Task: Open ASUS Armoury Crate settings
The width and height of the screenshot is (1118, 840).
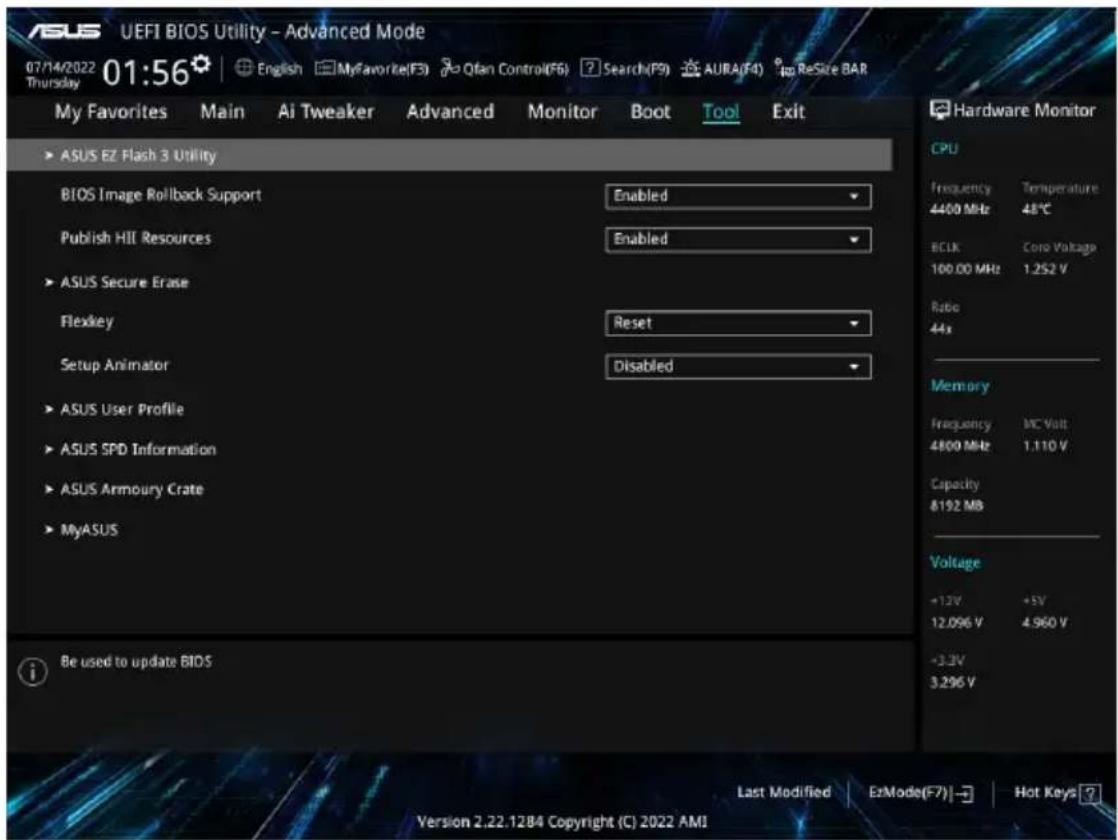Action: pos(131,489)
